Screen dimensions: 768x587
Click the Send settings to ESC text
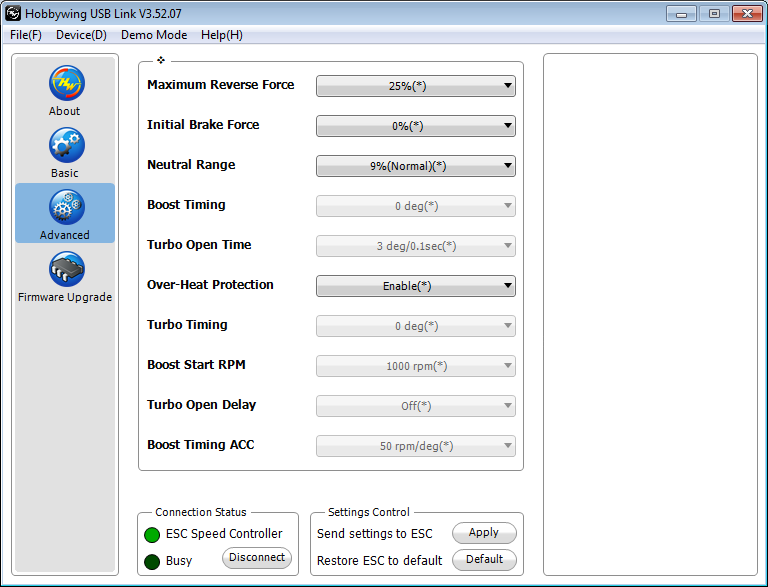(x=375, y=534)
